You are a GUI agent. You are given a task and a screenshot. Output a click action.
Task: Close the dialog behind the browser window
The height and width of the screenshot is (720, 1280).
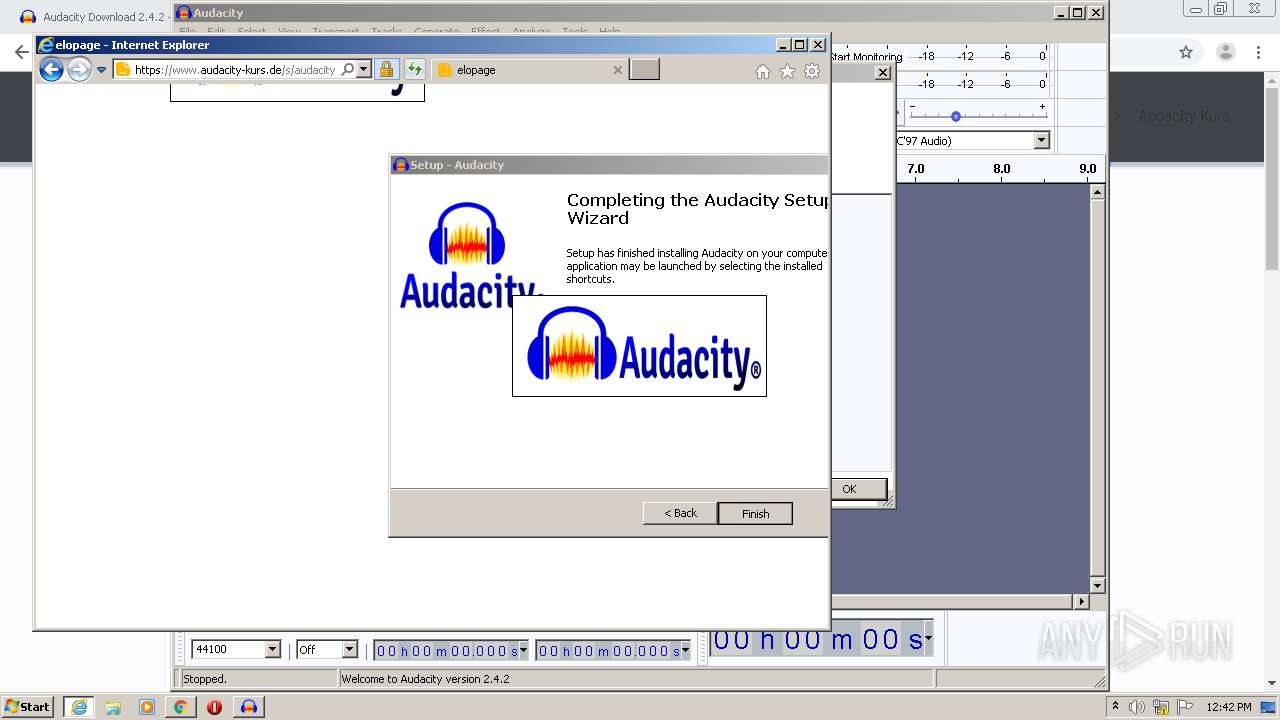click(882, 73)
